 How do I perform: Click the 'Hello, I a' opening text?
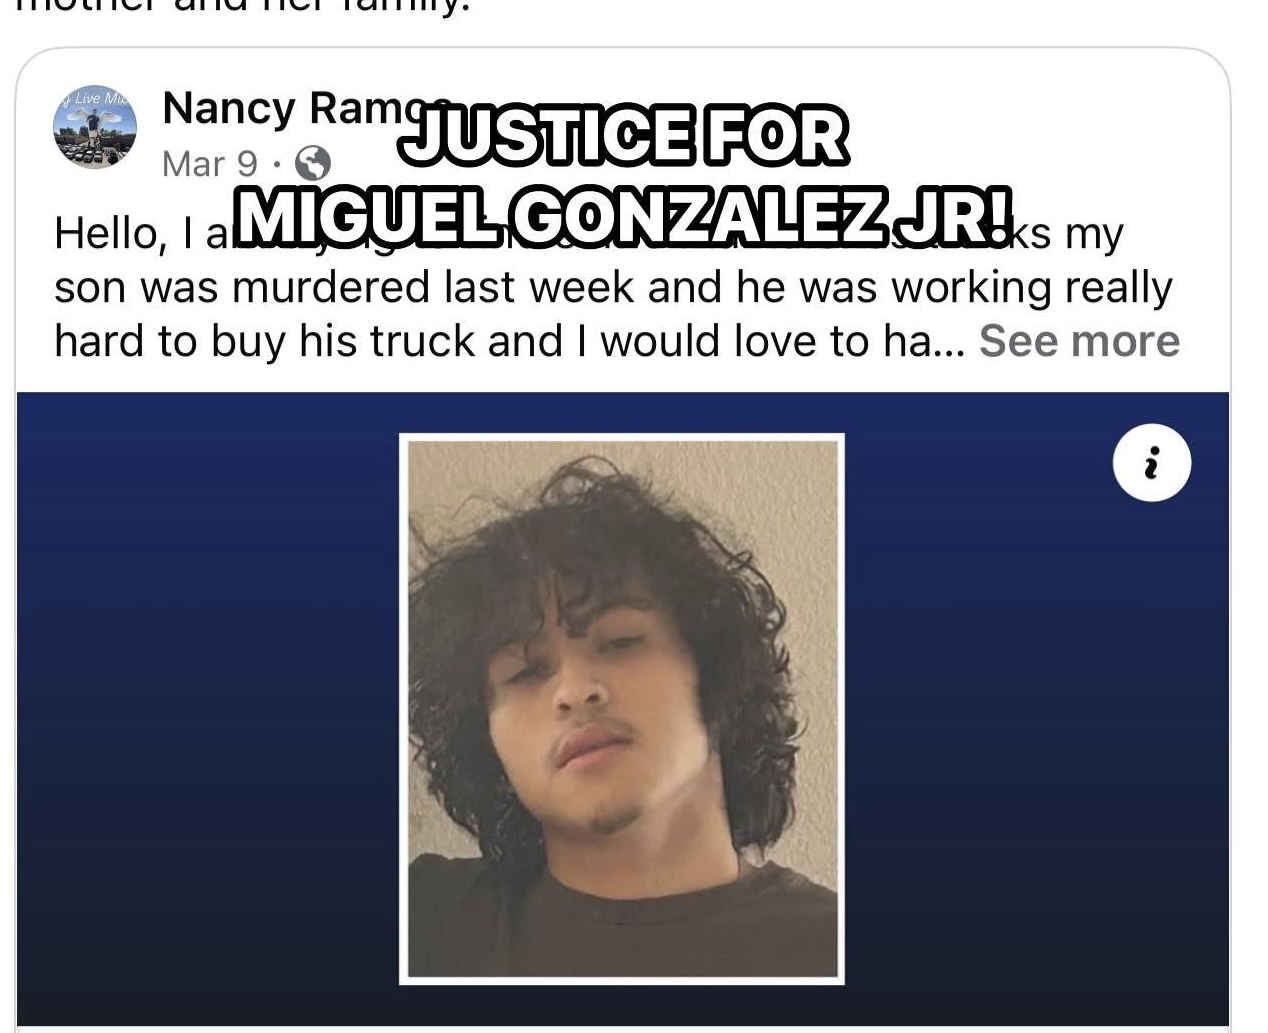(x=140, y=234)
